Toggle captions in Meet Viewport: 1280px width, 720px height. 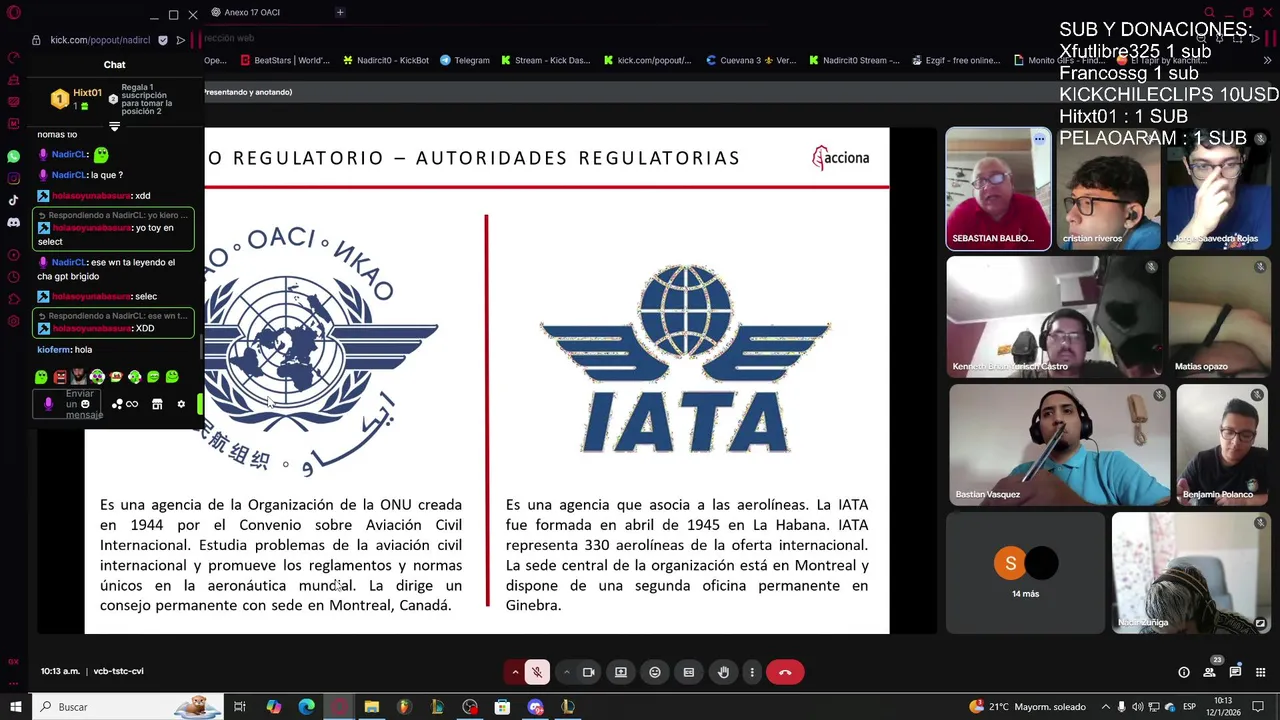pos(689,672)
